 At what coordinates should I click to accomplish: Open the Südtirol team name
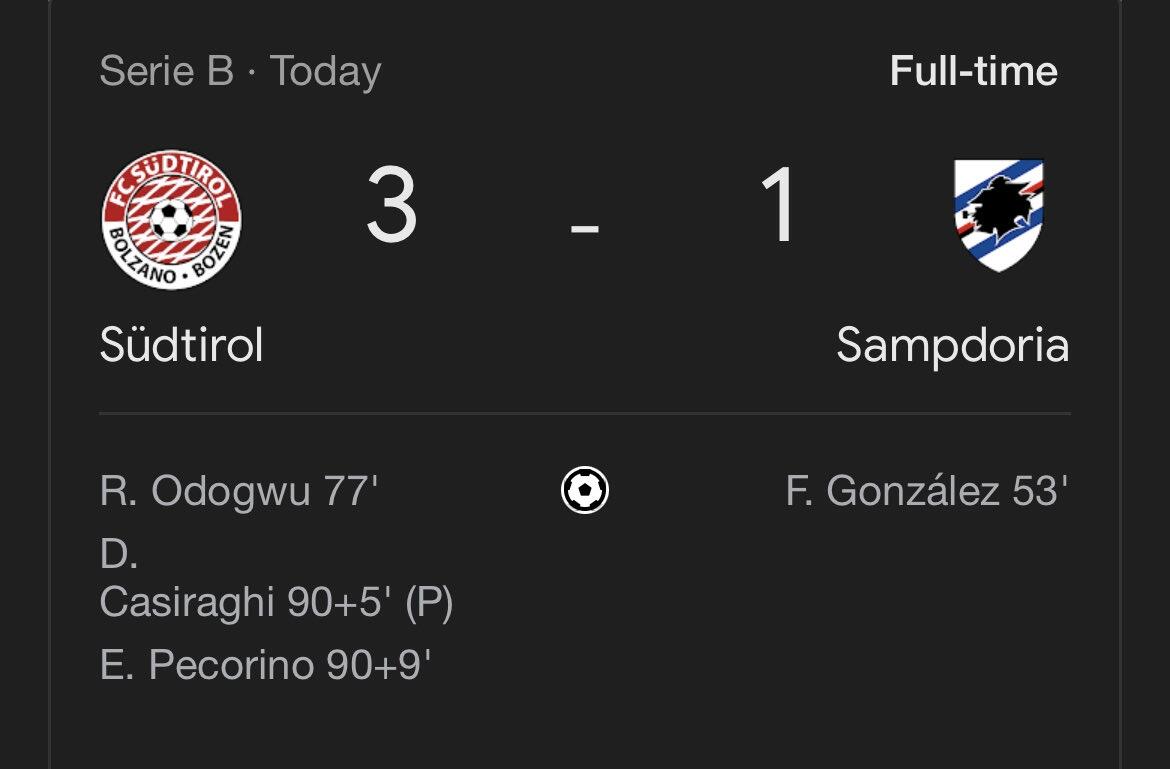[181, 346]
